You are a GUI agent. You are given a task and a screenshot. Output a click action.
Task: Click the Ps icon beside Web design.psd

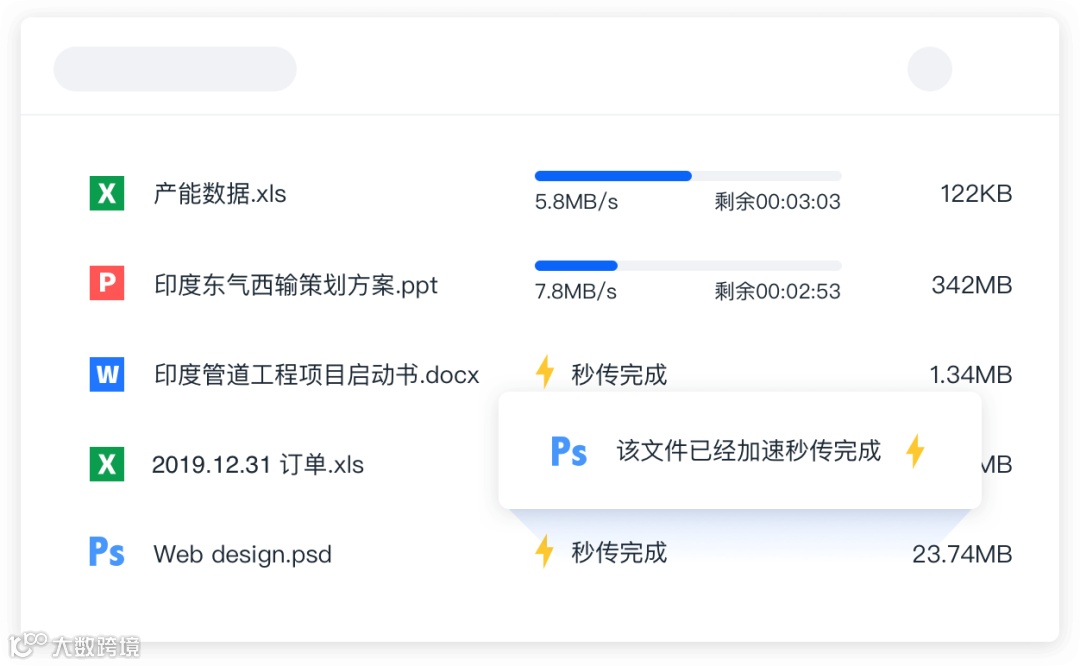coord(107,552)
